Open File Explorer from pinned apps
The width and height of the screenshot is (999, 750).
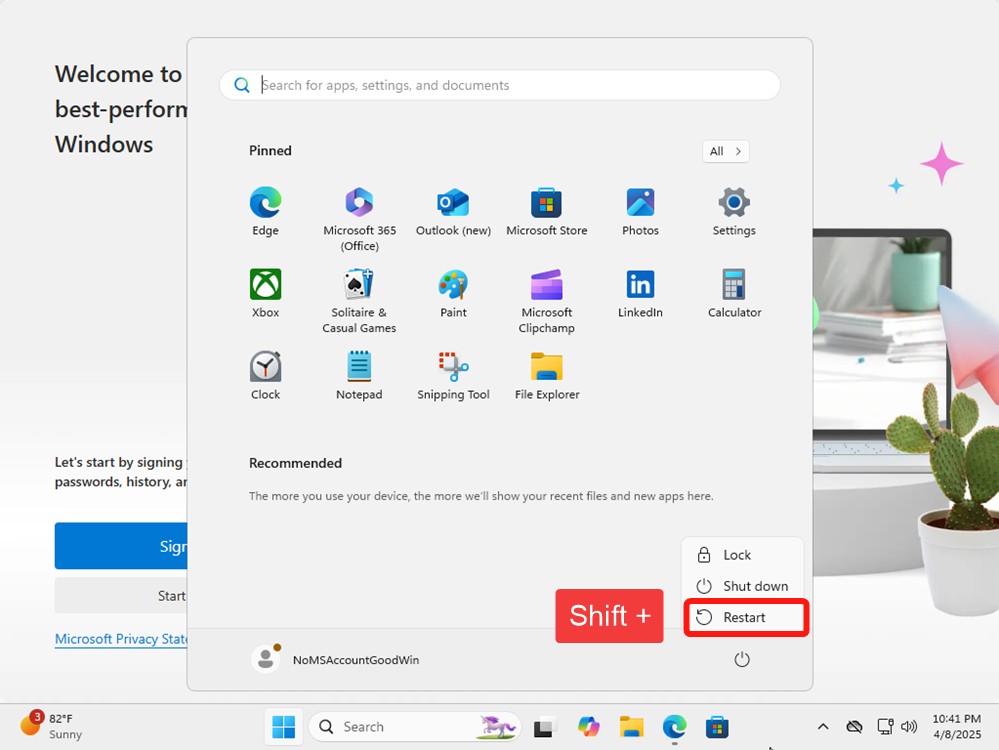tap(547, 376)
